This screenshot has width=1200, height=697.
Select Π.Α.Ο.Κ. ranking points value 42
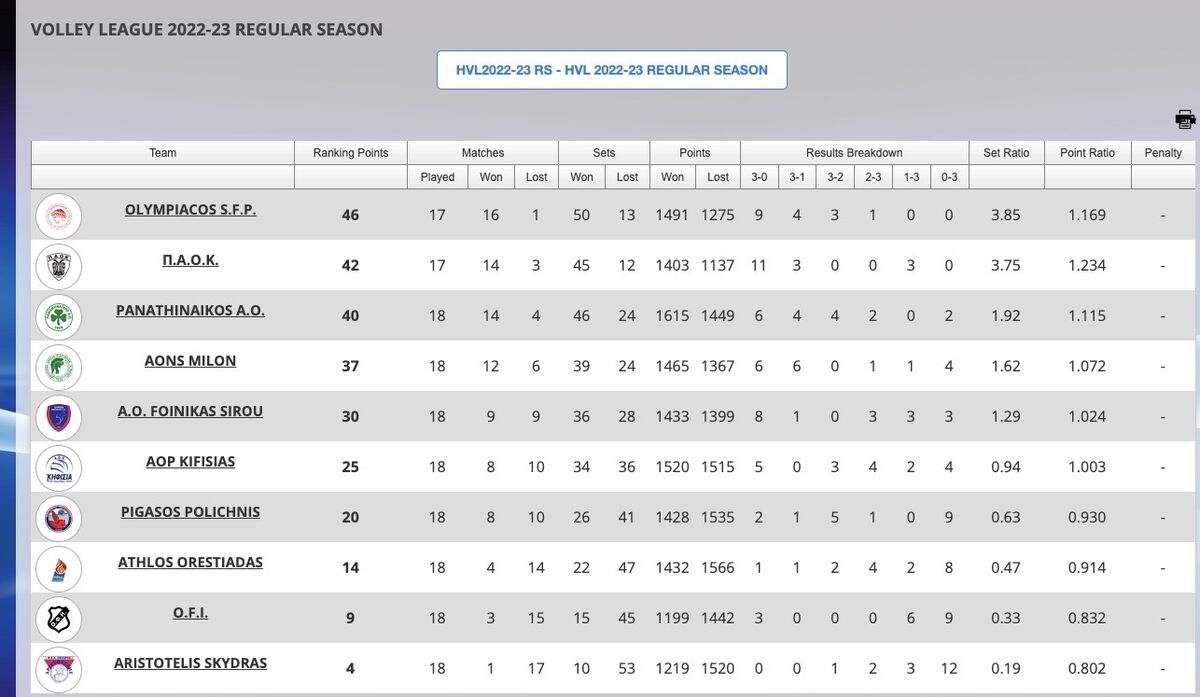coord(350,266)
